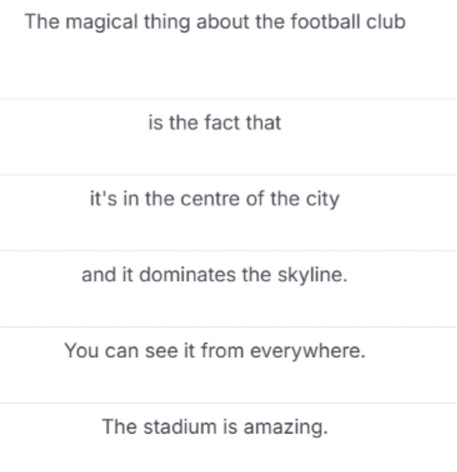Image resolution: width=457 pixels, height=472 pixels.
Task: Click the word 'dominates' in fourth line
Action: point(187,275)
